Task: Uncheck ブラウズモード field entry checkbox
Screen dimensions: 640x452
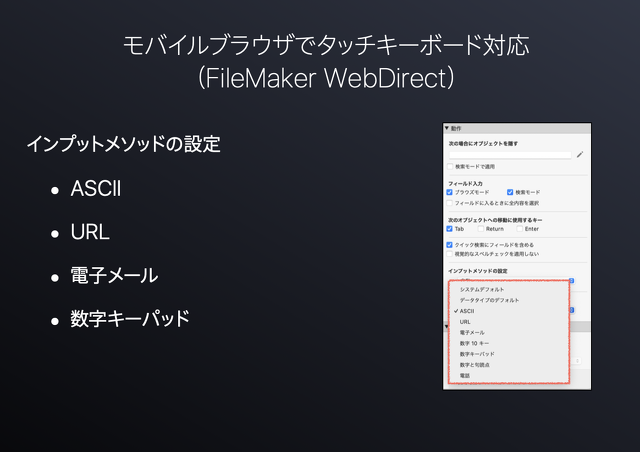Action: 450,192
